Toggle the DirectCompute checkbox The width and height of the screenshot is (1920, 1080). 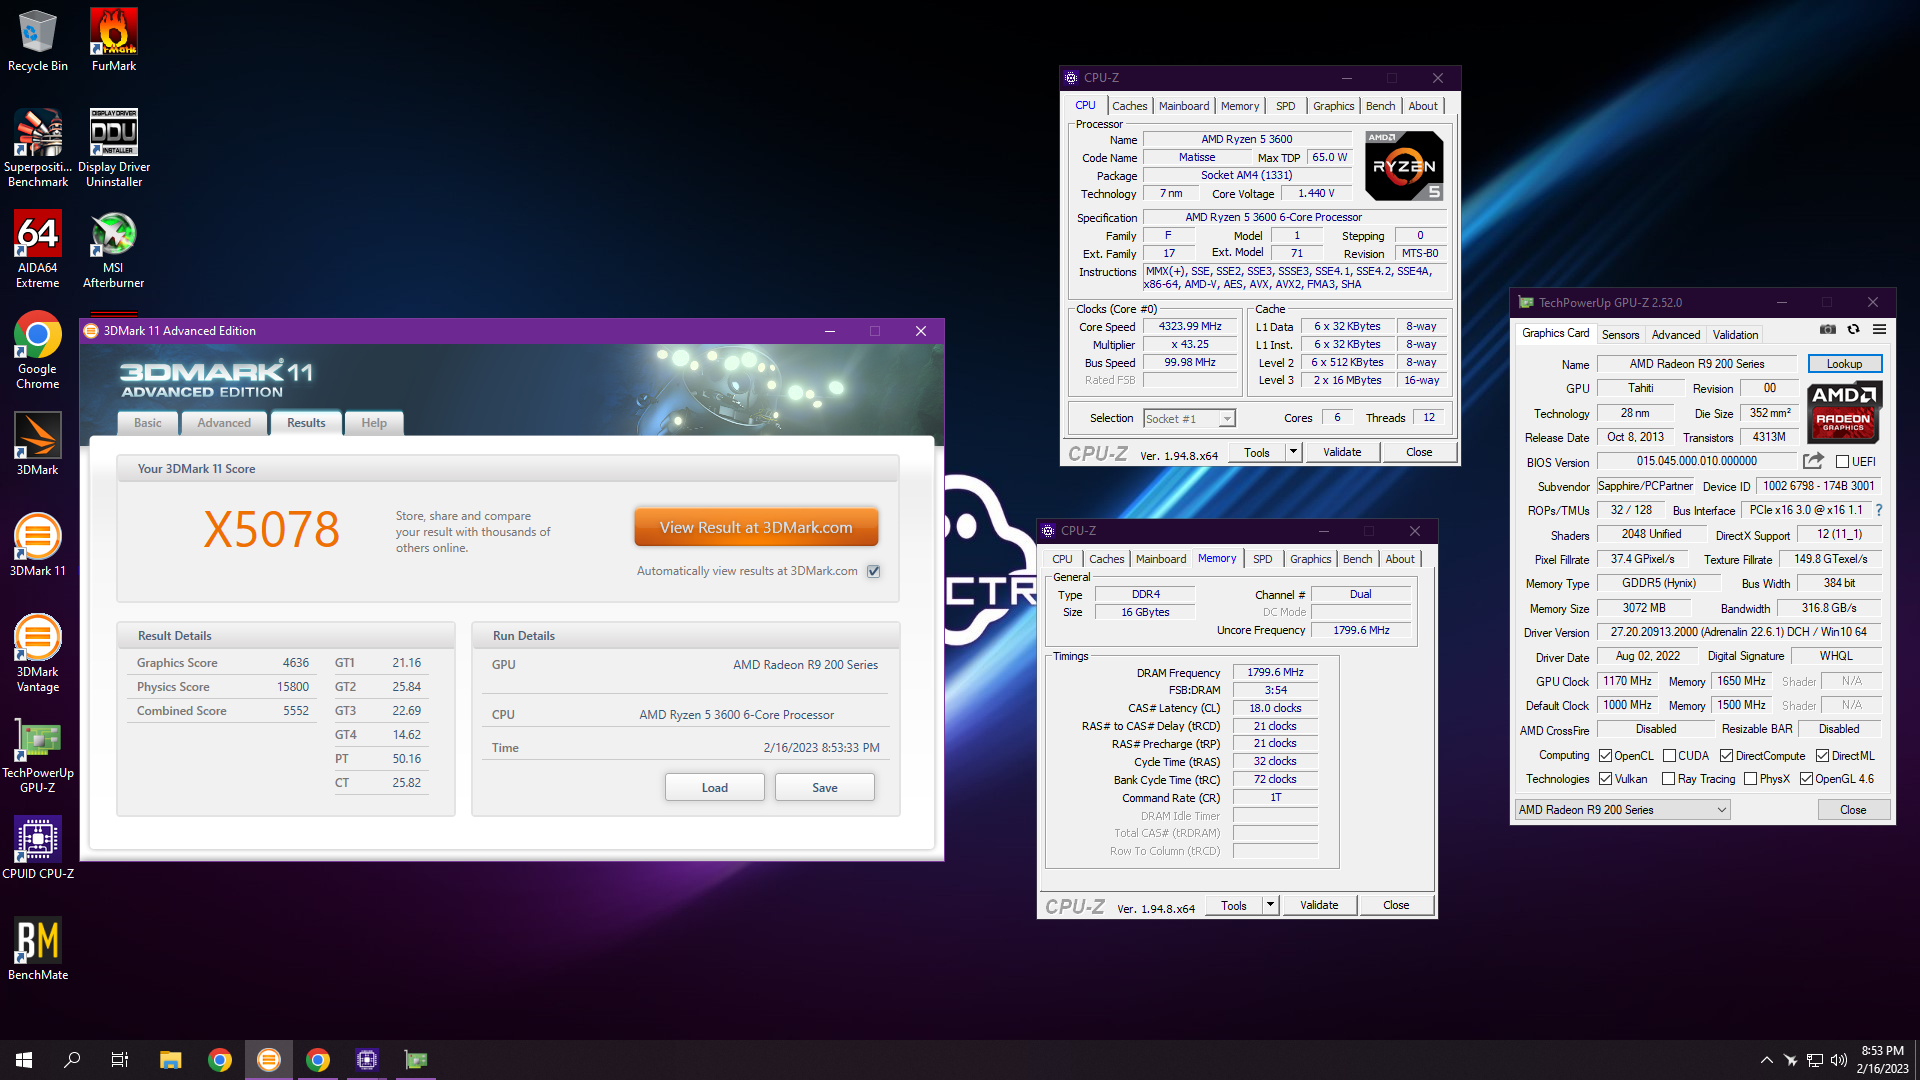pyautogui.click(x=1726, y=756)
